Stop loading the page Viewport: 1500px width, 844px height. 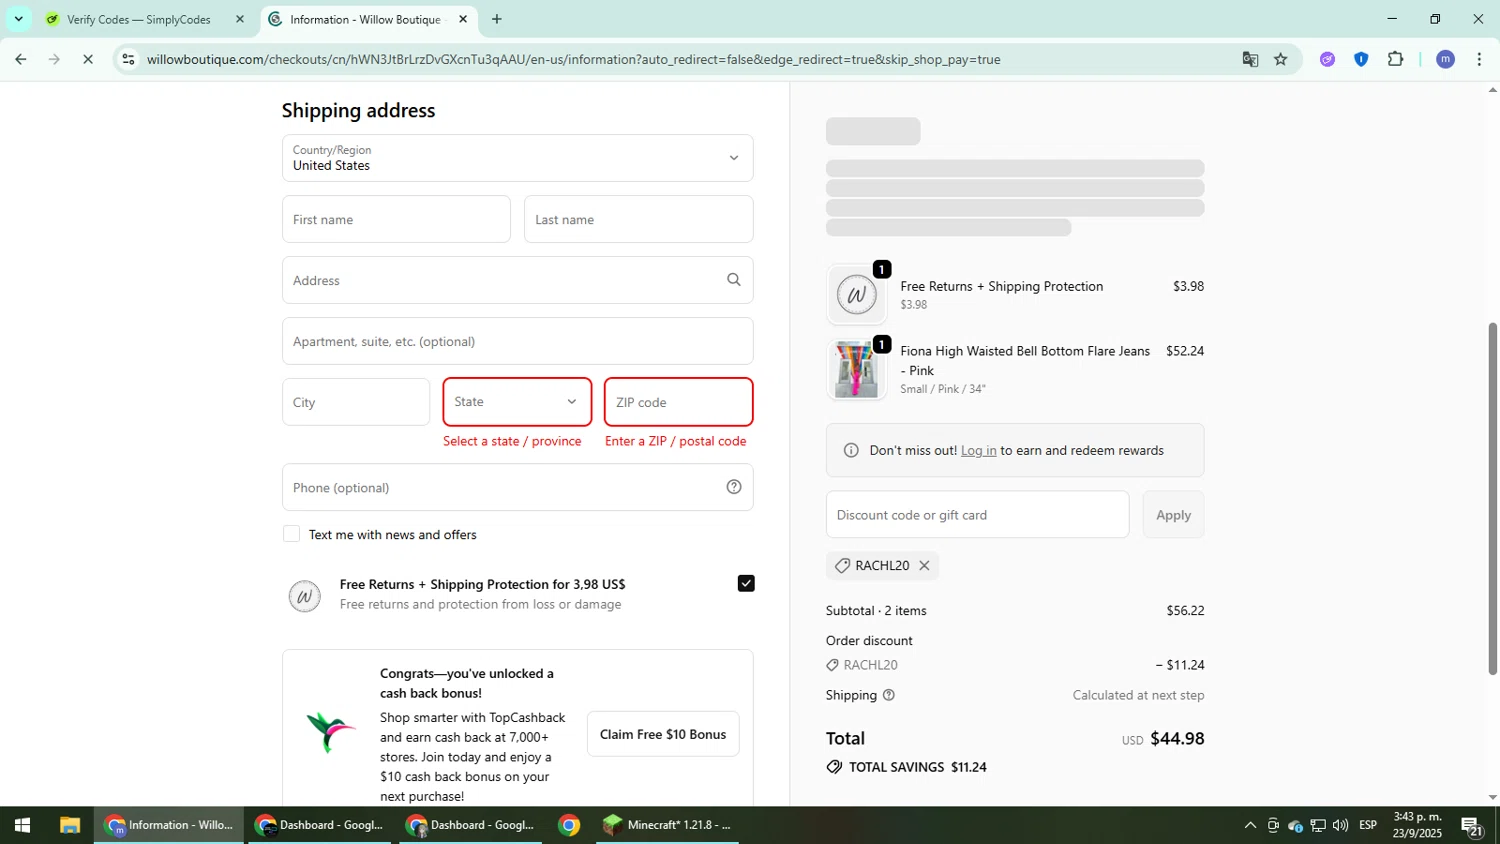[x=88, y=60]
